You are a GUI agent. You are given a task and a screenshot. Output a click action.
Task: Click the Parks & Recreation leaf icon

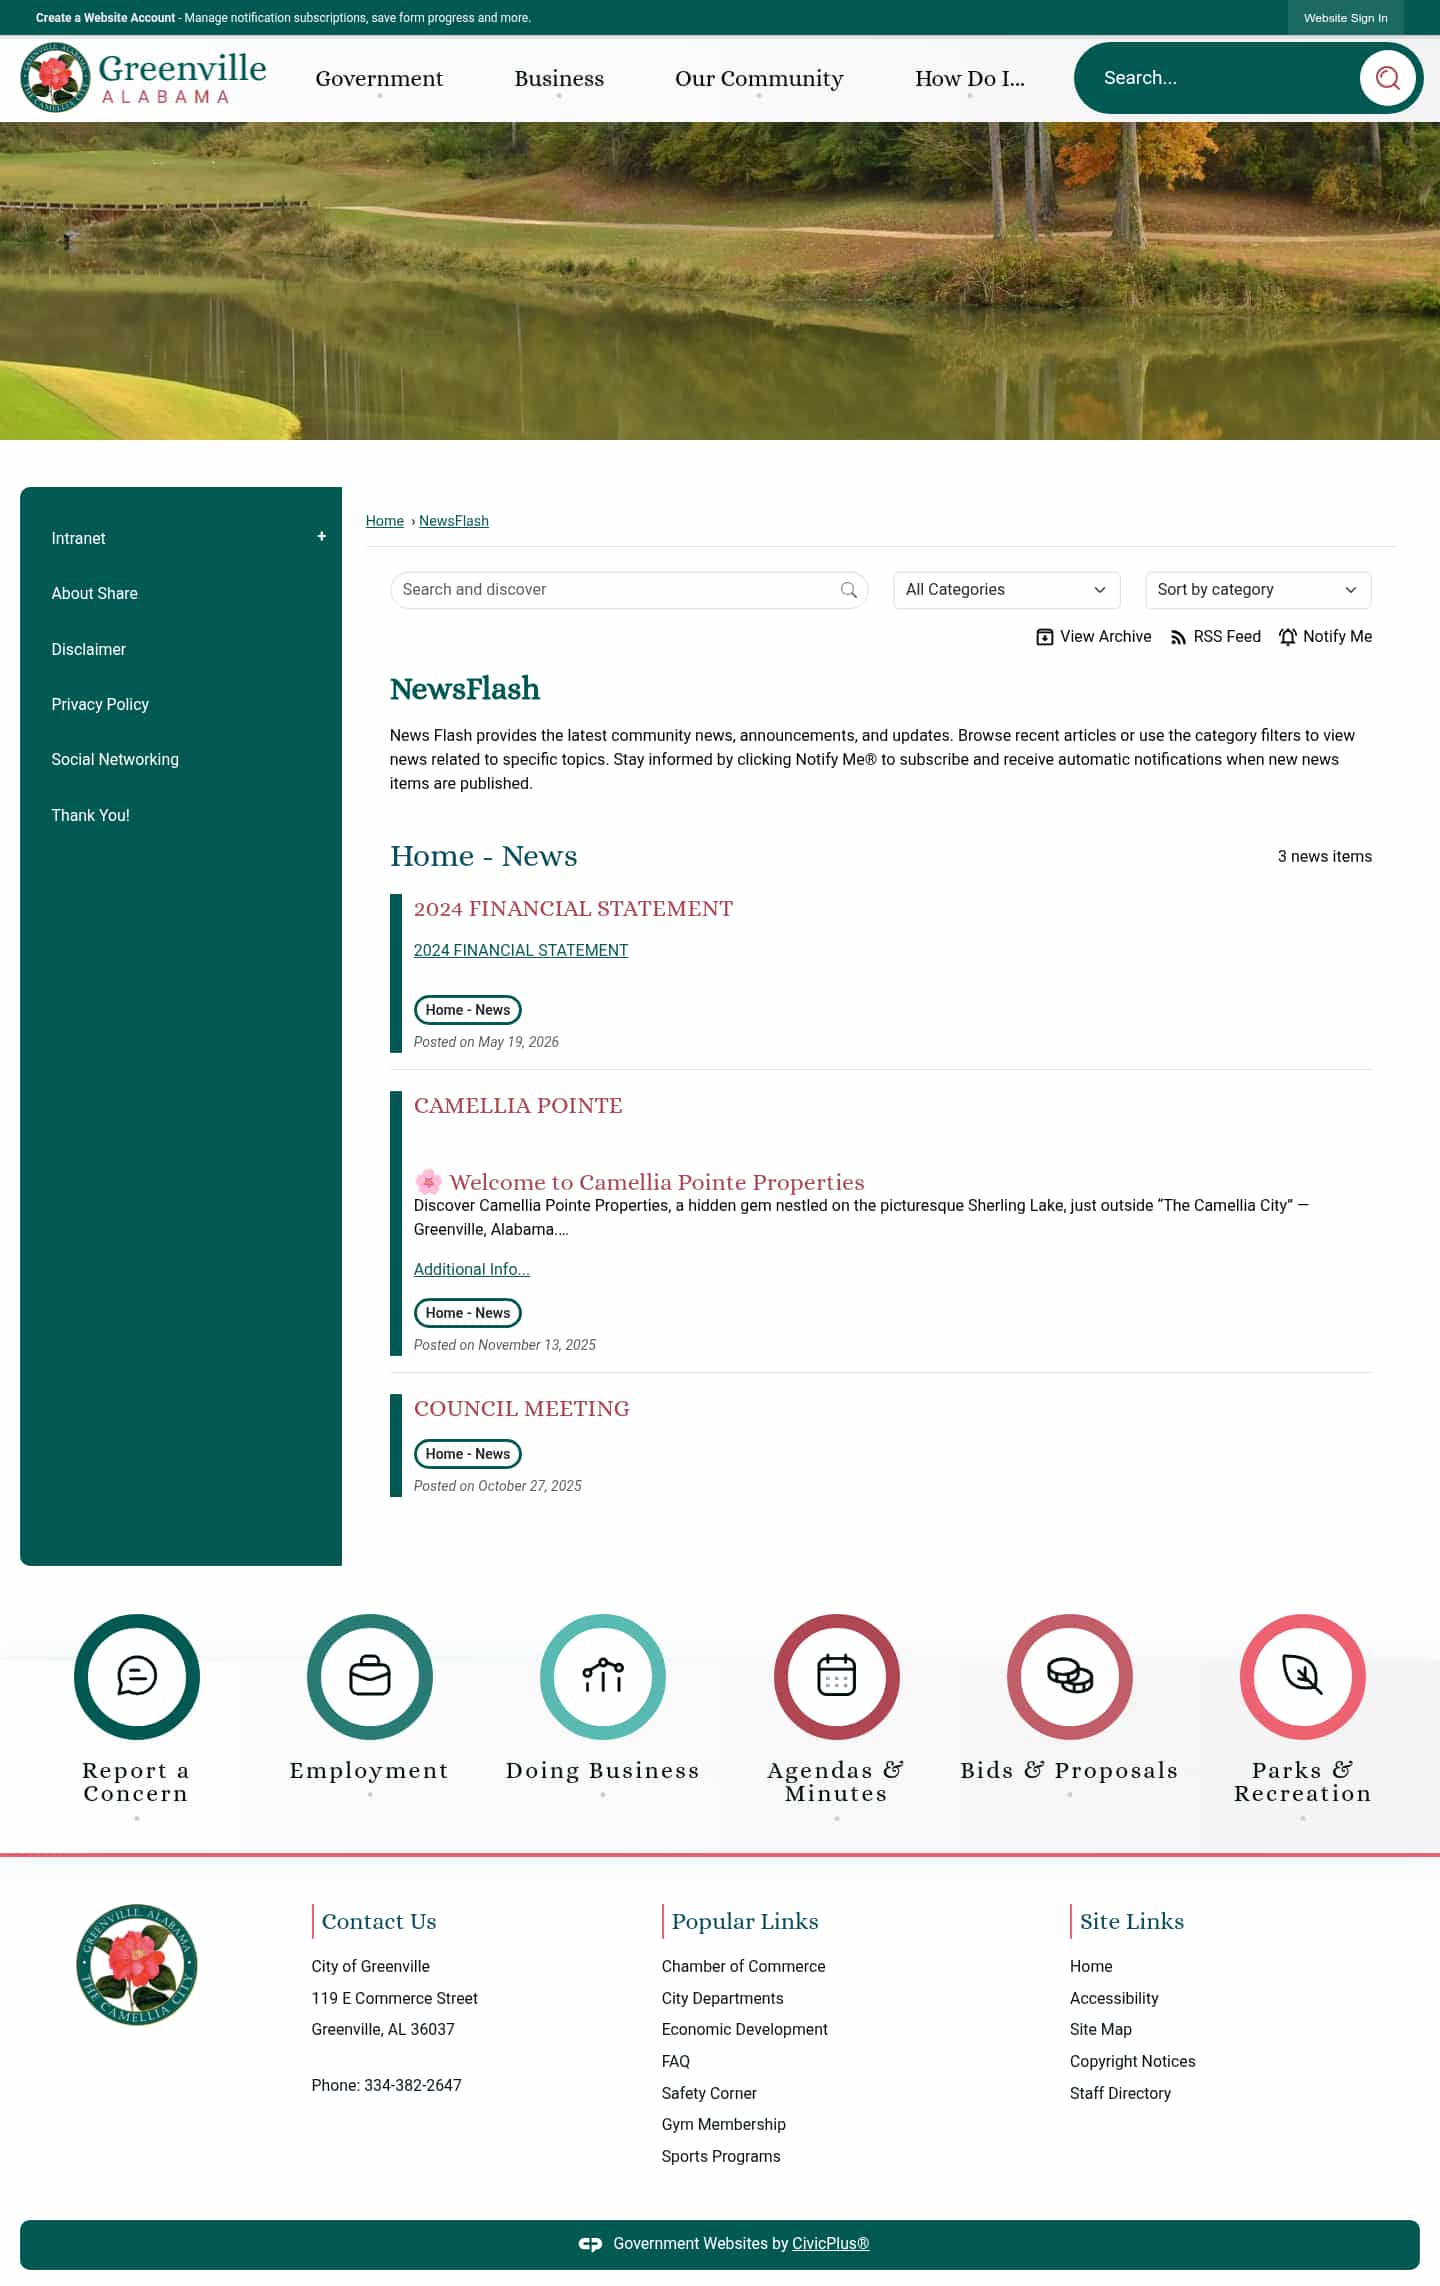click(x=1303, y=1676)
